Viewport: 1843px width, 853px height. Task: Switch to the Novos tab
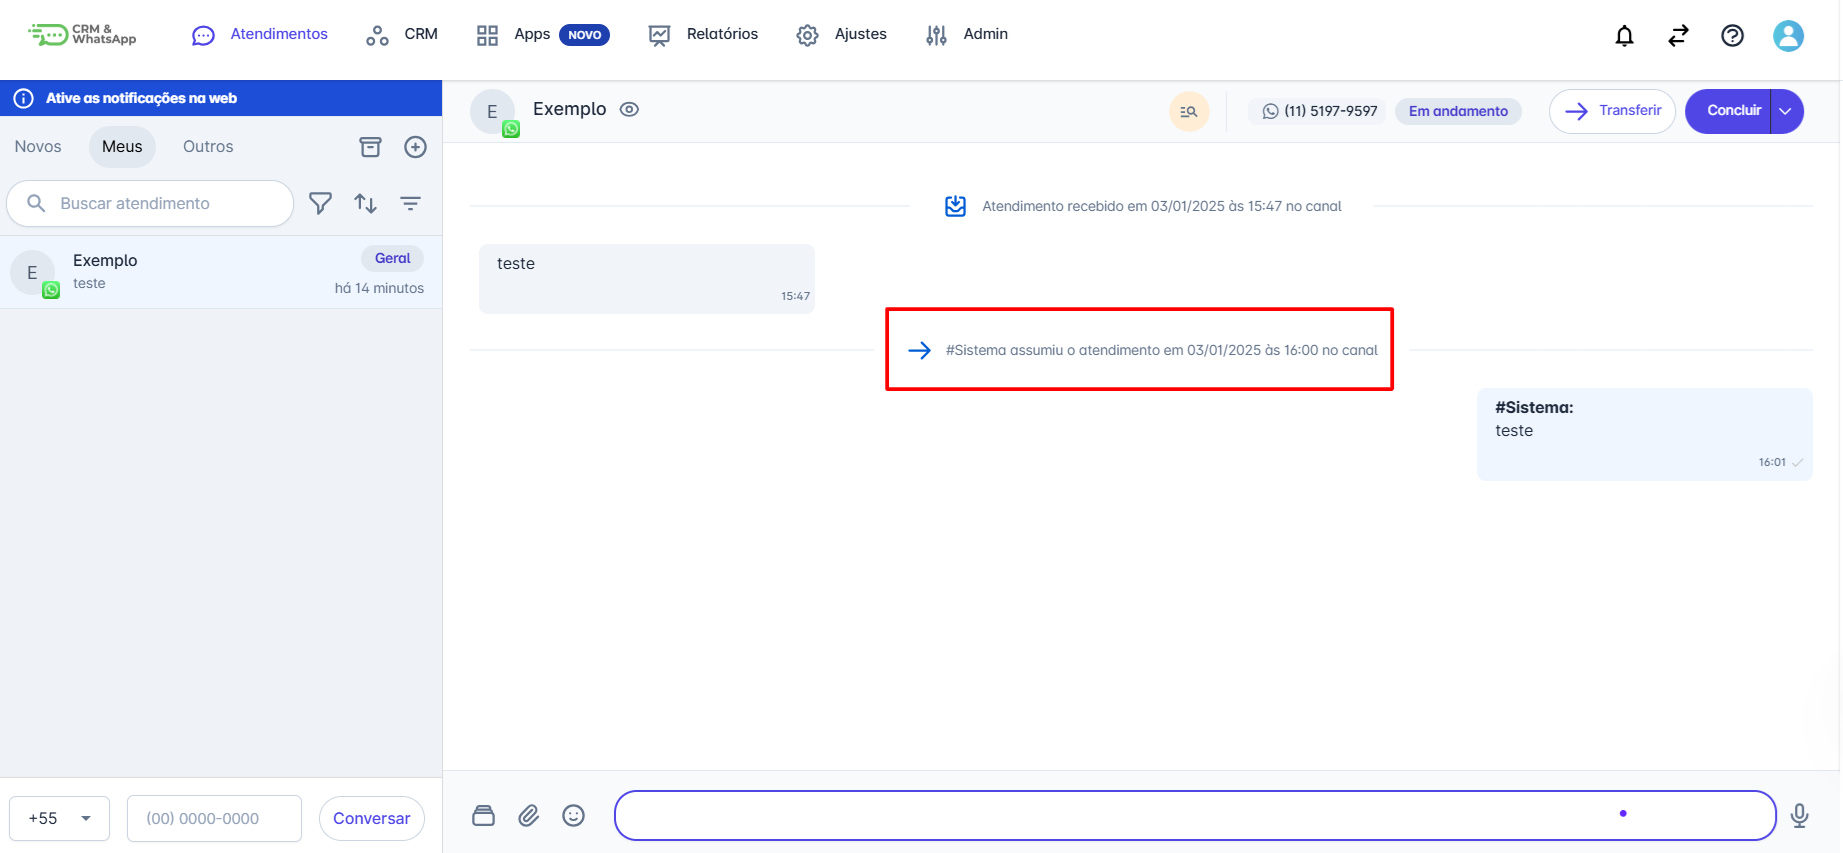click(38, 147)
